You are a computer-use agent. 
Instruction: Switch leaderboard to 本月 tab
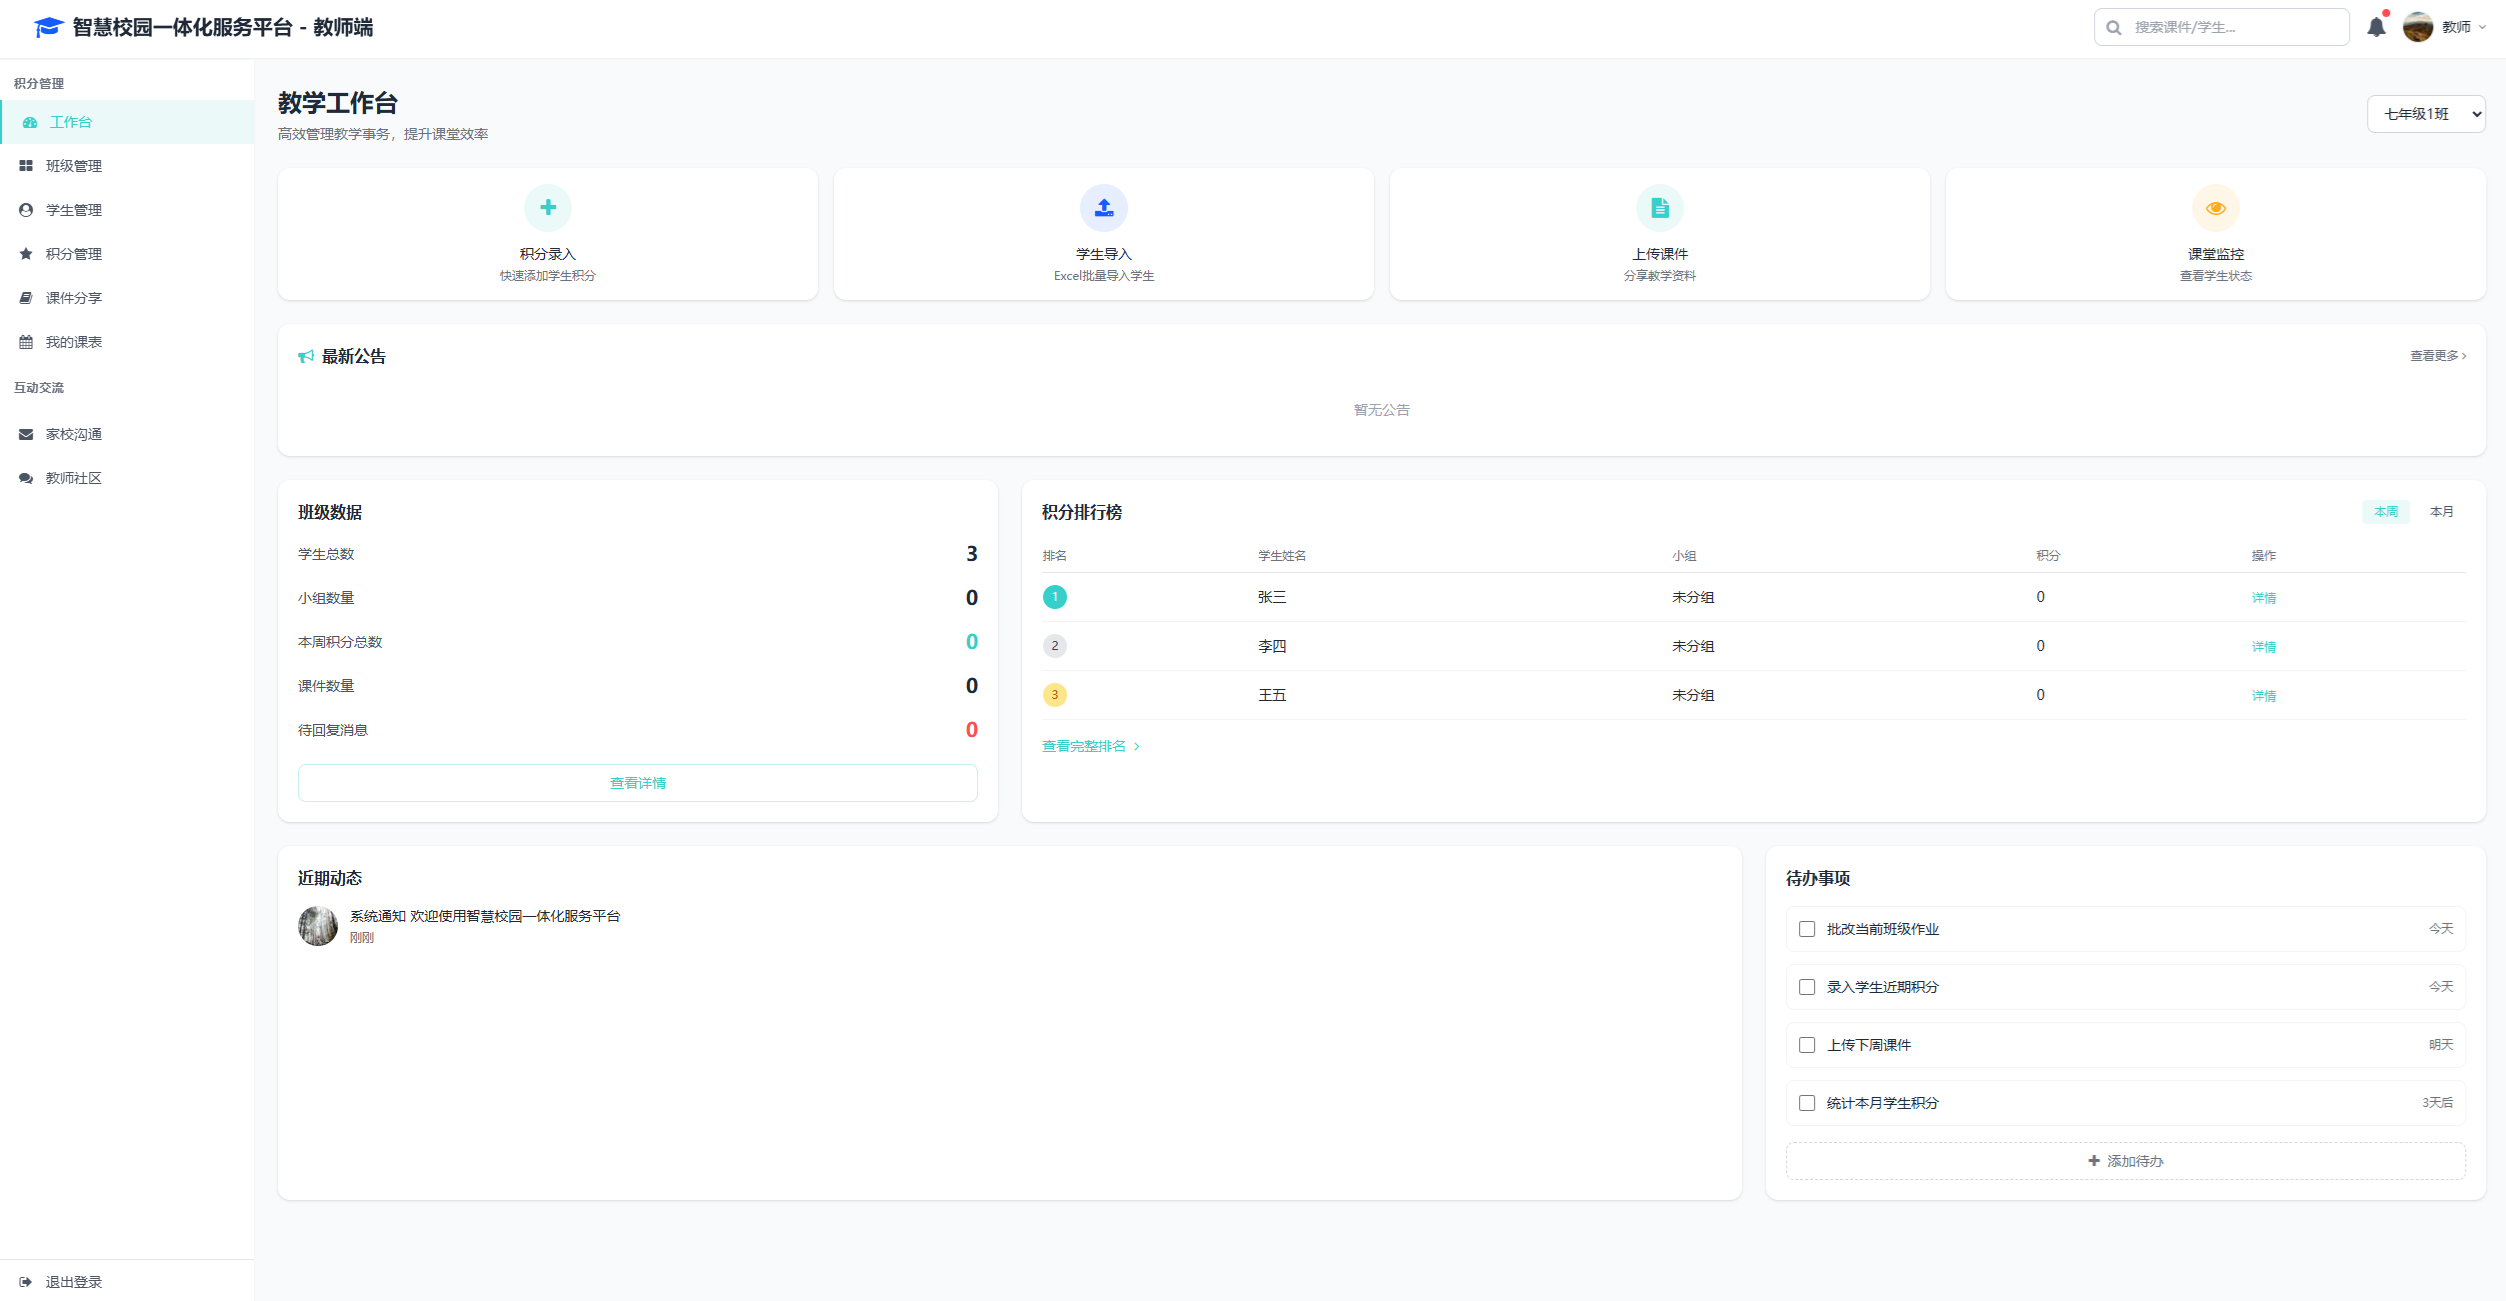2441,512
